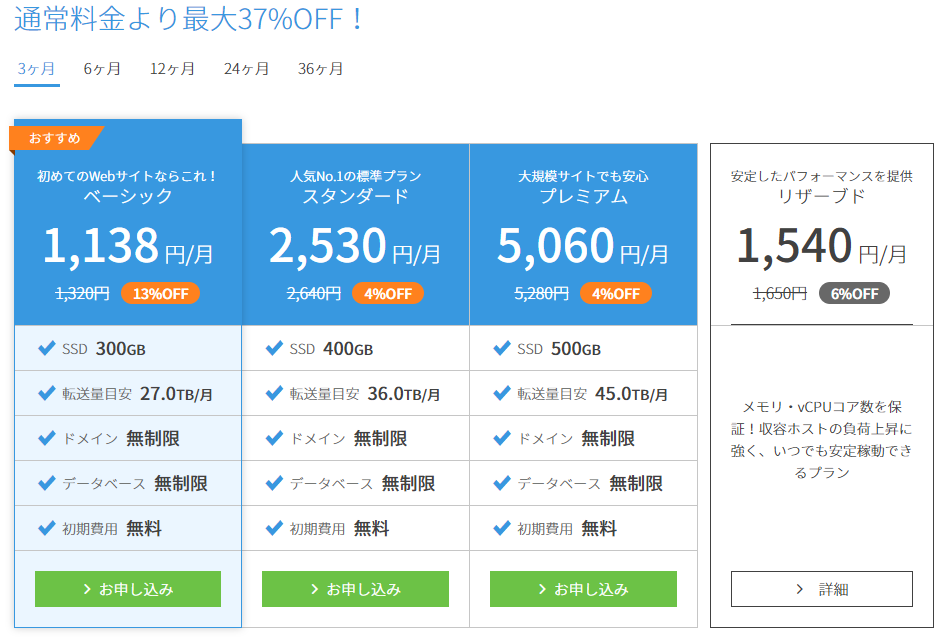Click the 13%OFF badge on ベーシック
950x642 pixels.
pos(161,293)
